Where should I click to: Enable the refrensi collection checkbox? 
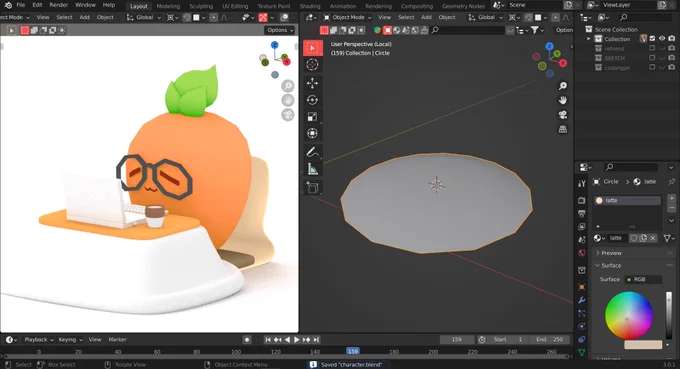click(652, 49)
